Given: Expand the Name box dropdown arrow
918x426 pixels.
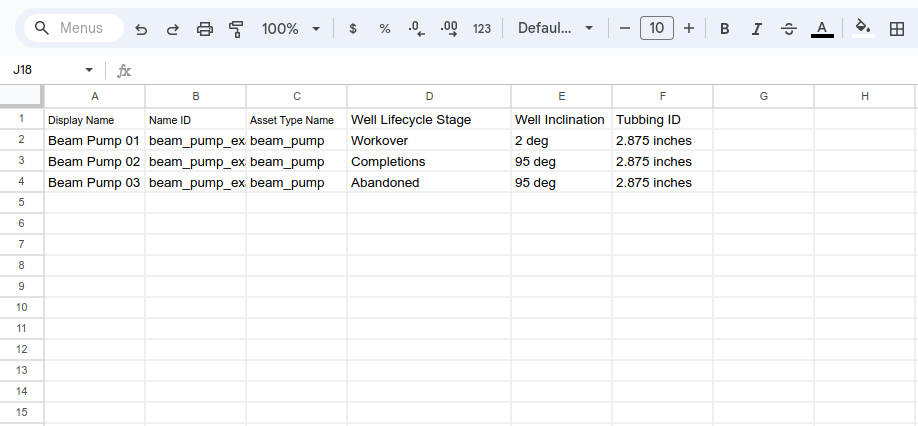Looking at the screenshot, I should pos(89,71).
